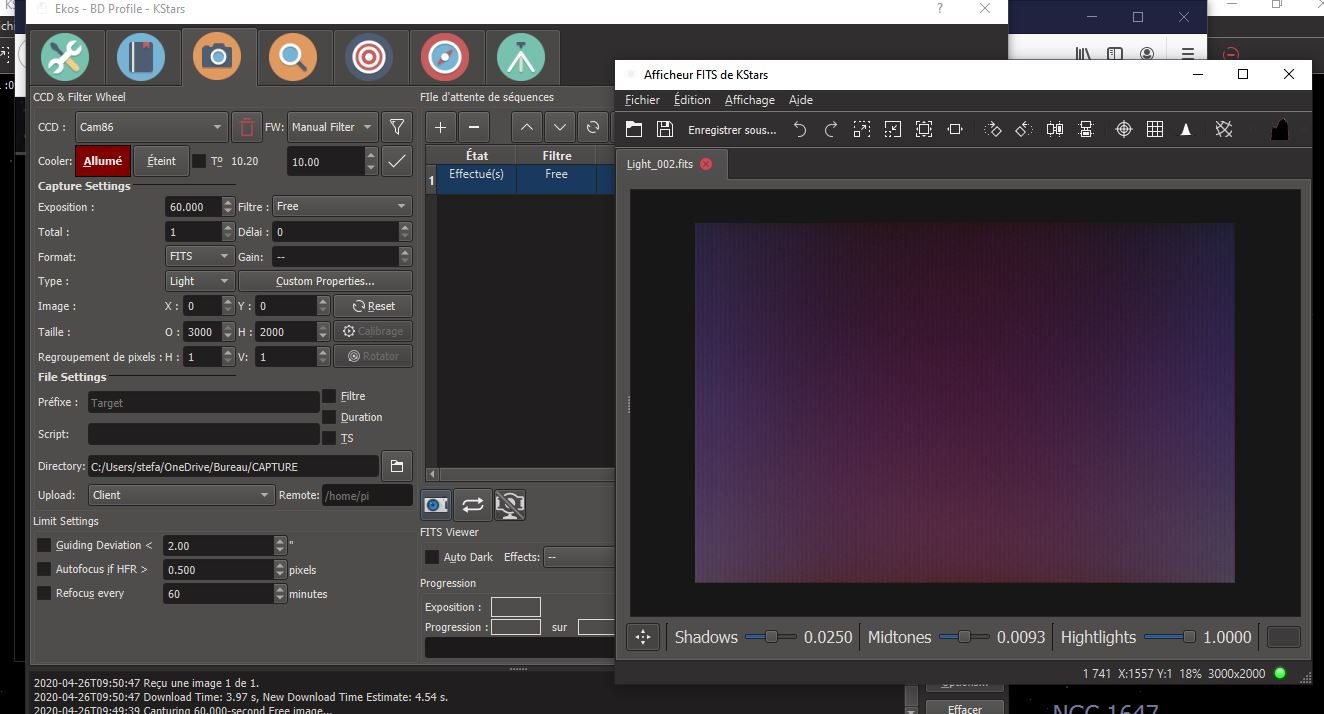1324x714 pixels.
Task: Open the Guide bullseye module
Action: click(369, 57)
